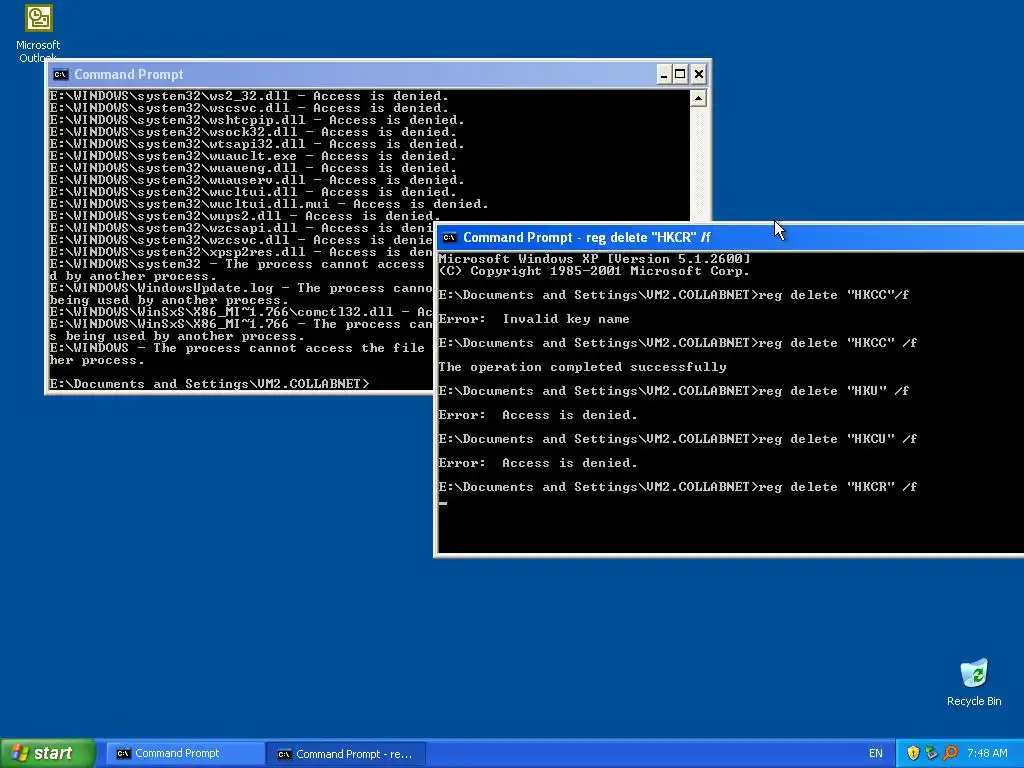The width and height of the screenshot is (1024, 768).
Task: Click 'The operation completed successfully' line
Action: pyautogui.click(x=583, y=367)
